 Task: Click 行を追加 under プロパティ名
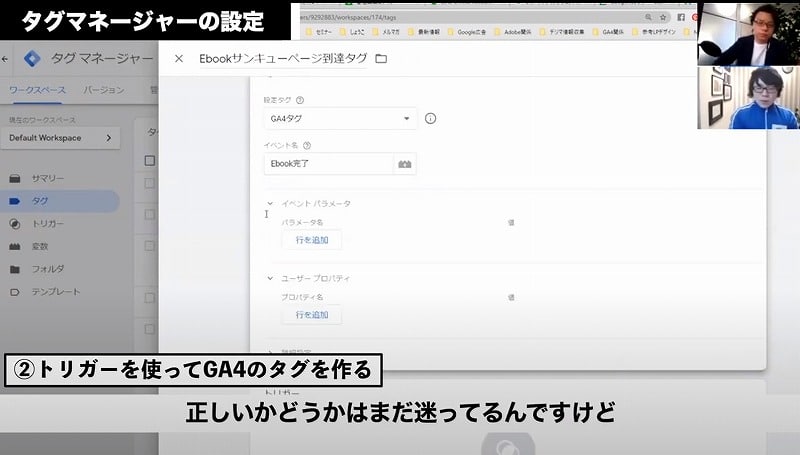[312, 315]
